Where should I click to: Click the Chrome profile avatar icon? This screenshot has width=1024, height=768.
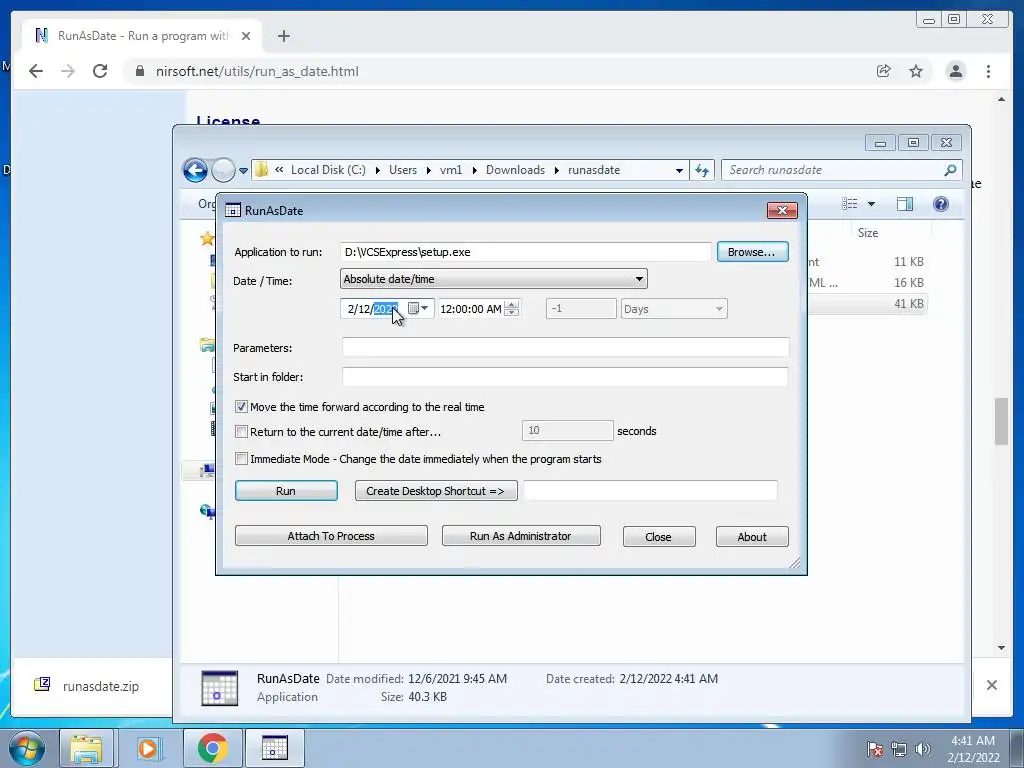(x=955, y=71)
